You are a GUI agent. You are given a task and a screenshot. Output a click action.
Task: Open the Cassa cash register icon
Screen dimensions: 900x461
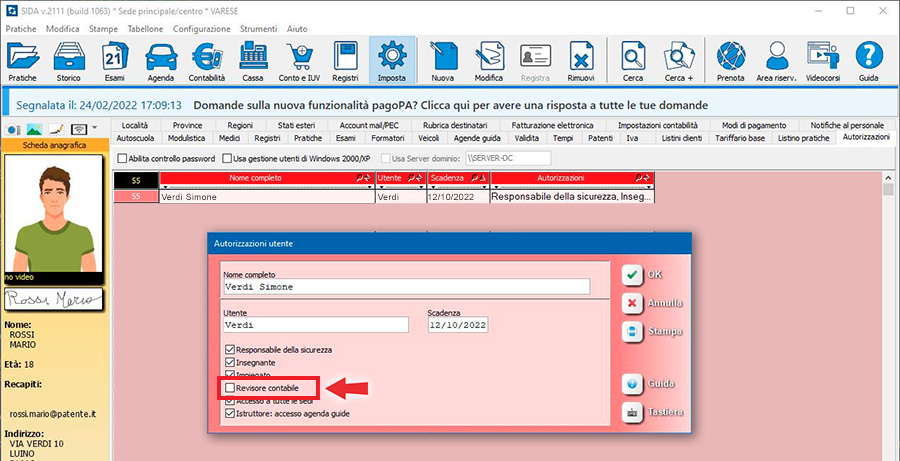252,61
